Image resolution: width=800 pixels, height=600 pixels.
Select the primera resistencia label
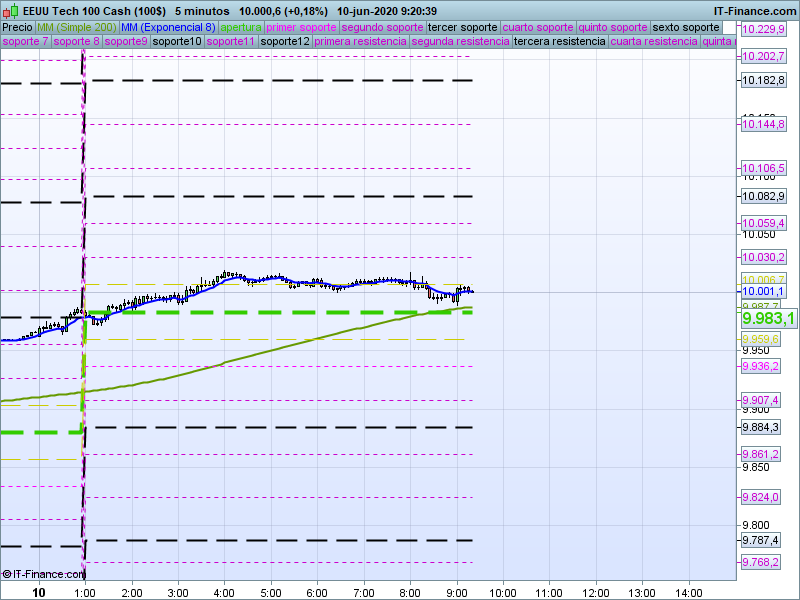click(x=360, y=42)
